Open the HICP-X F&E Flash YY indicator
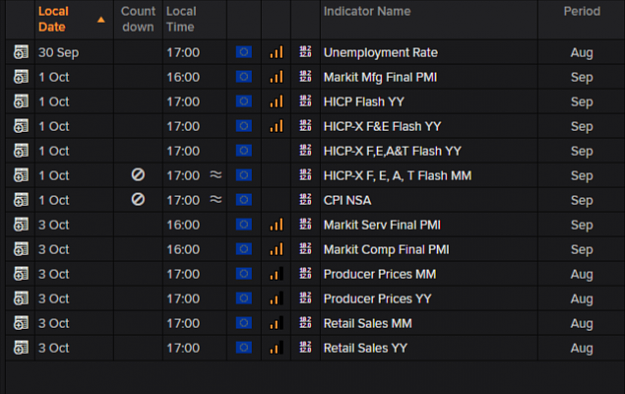 pyautogui.click(x=382, y=126)
